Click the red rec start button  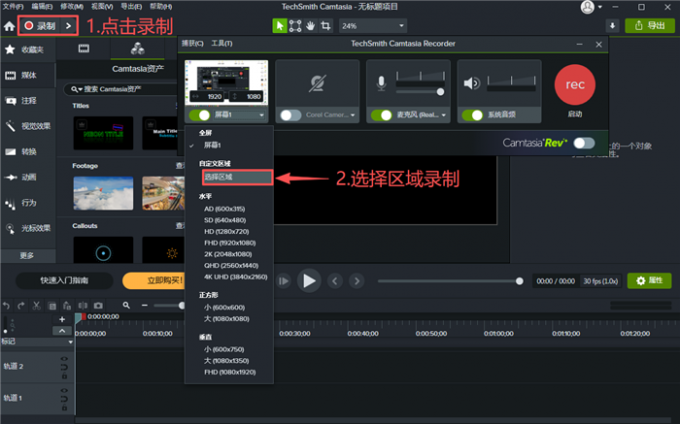click(x=575, y=85)
